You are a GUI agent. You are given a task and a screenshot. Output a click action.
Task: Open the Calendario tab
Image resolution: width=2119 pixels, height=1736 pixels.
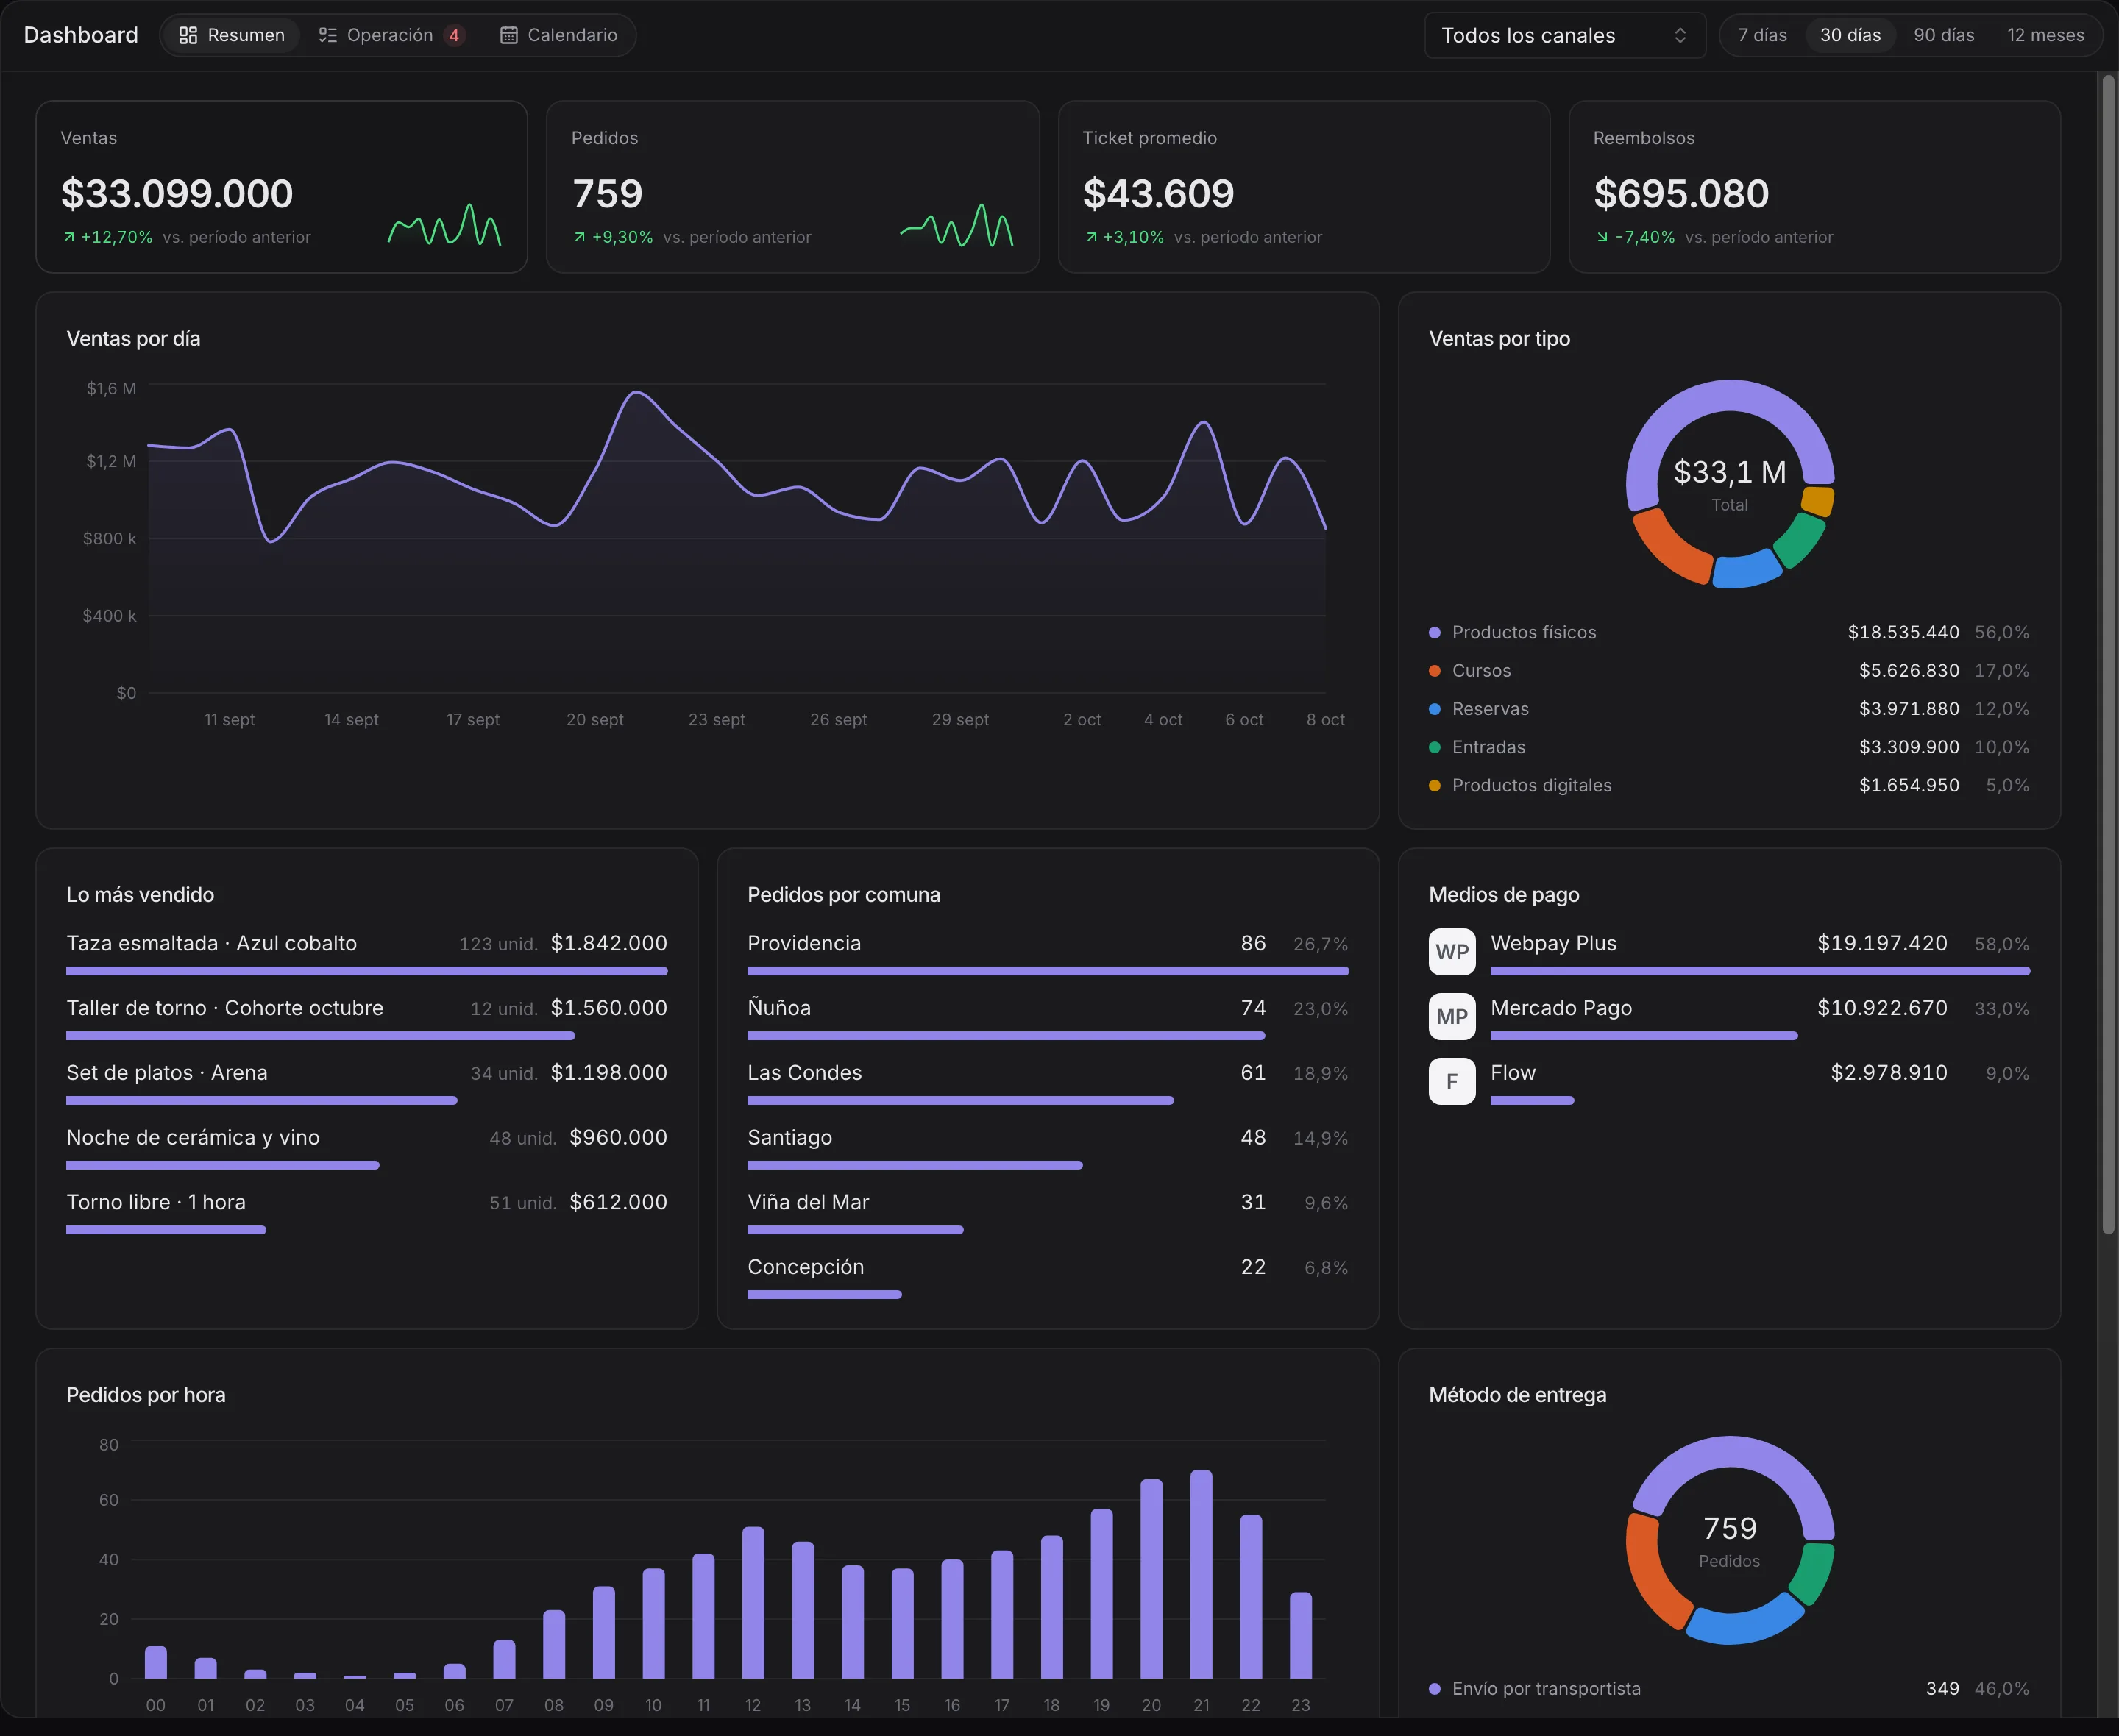[558, 35]
